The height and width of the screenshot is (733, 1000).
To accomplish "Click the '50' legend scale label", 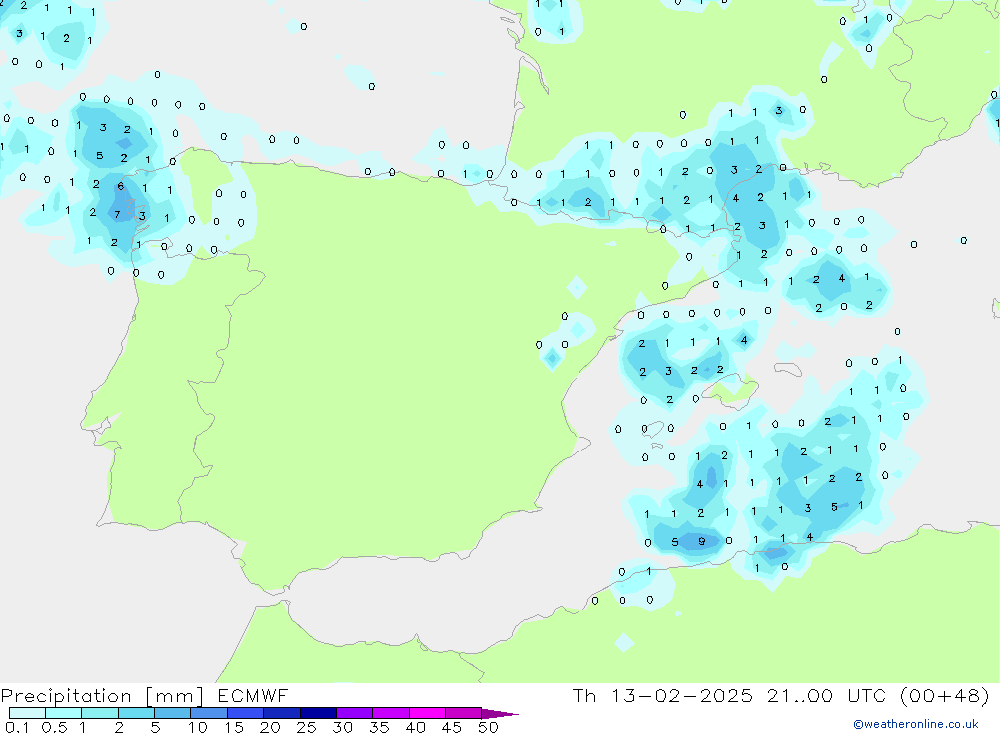I will [488, 727].
